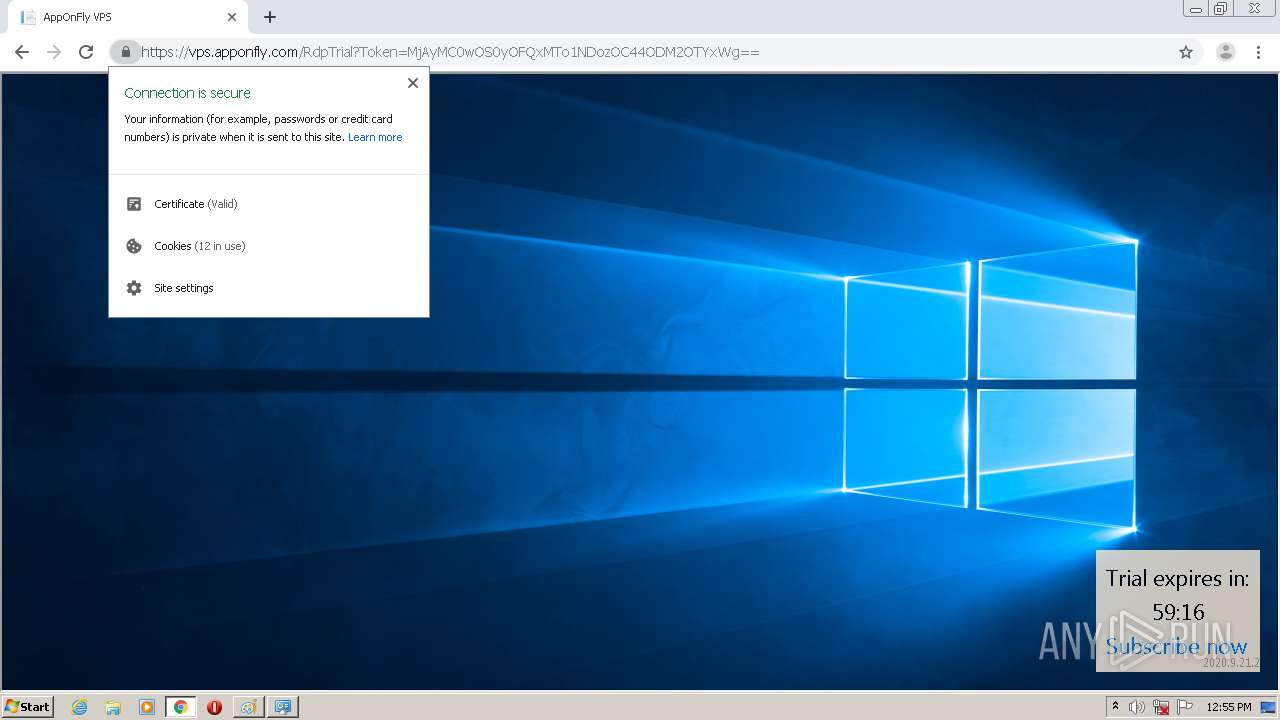Select the AppOnFly VPS tab
Image resolution: width=1280 pixels, height=720 pixels.
click(127, 17)
